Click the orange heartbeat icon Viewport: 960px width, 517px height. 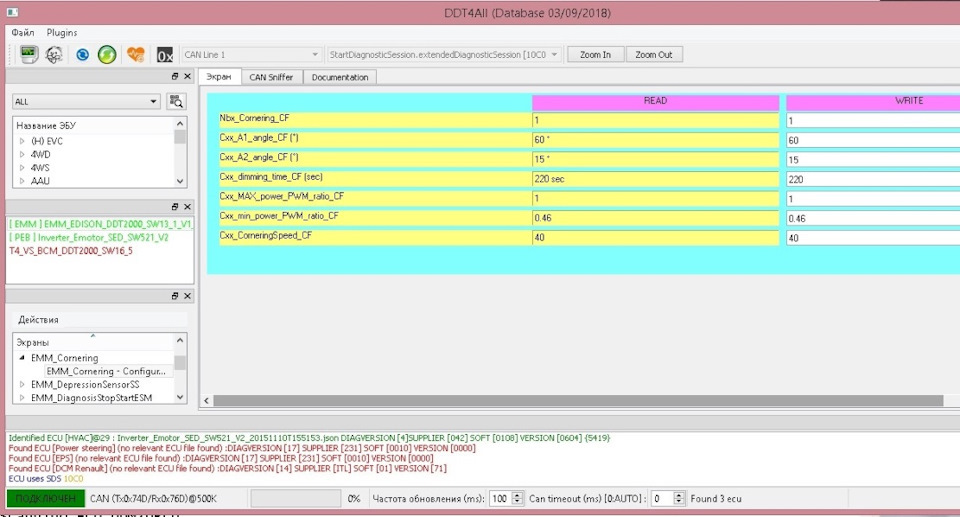tap(135, 55)
